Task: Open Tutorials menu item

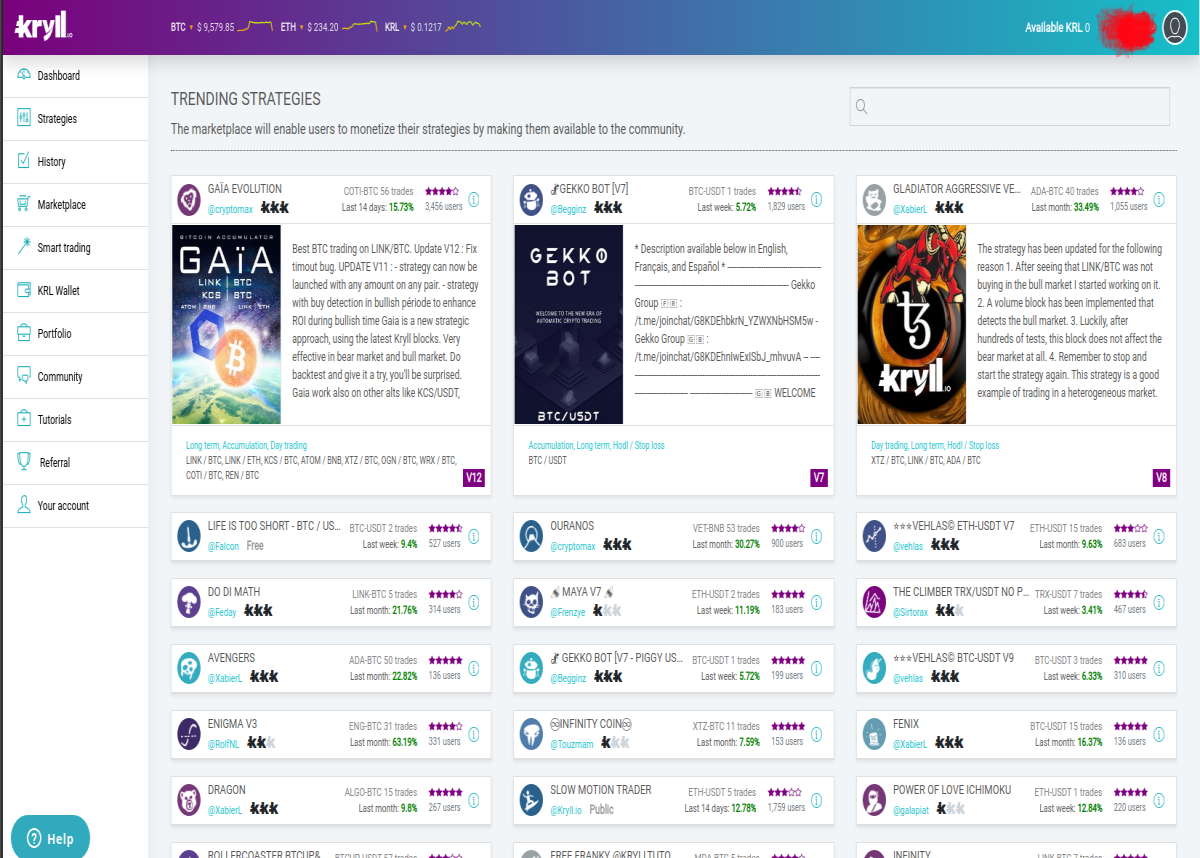Action: (x=74, y=420)
